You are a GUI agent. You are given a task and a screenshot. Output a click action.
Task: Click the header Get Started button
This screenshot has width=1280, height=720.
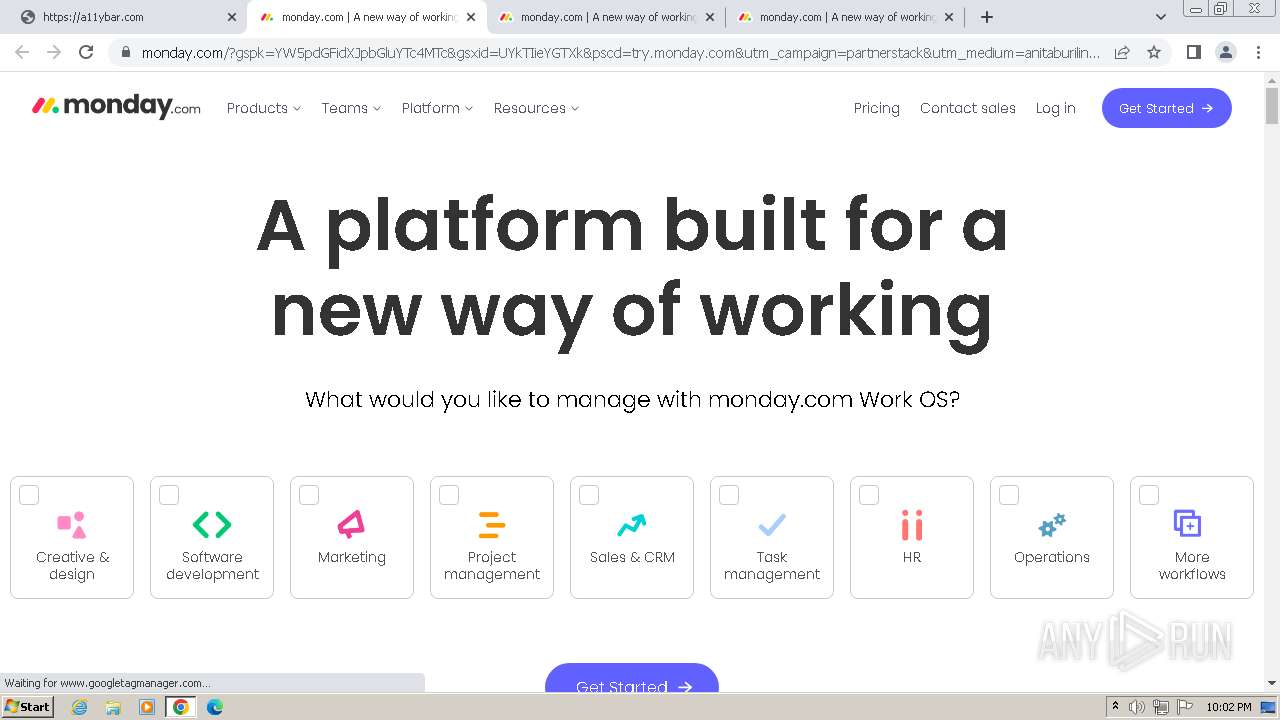click(x=1167, y=108)
